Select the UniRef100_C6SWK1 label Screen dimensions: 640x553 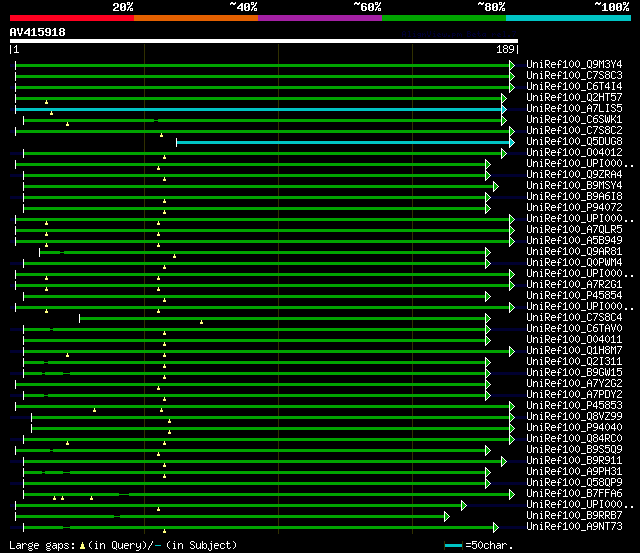574,120
